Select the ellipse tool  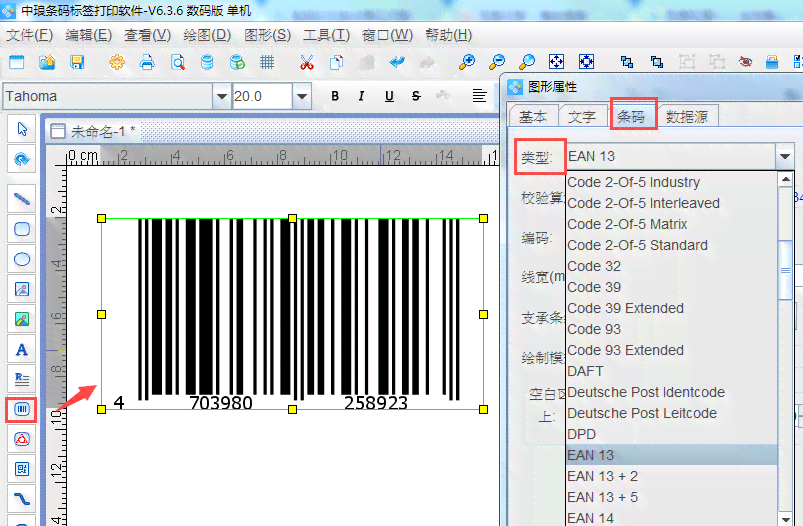point(22,259)
